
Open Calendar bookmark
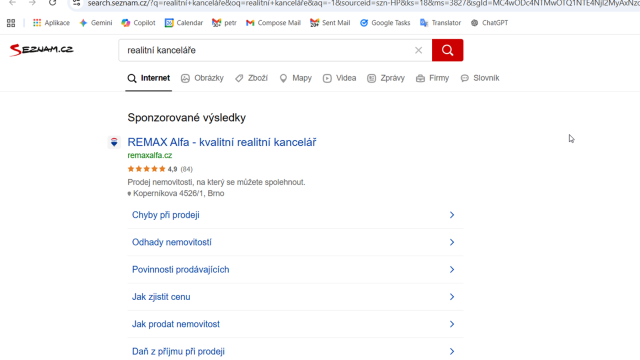[184, 23]
